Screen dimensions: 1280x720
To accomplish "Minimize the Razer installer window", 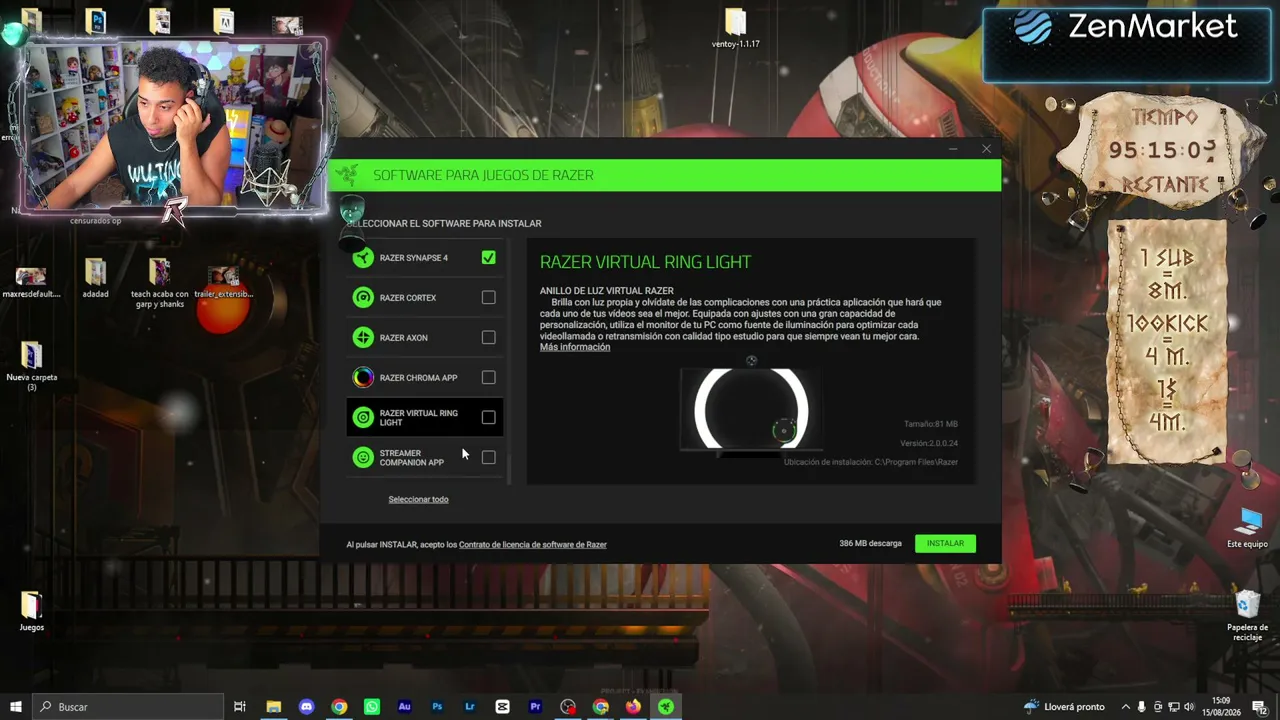I will [x=953, y=149].
